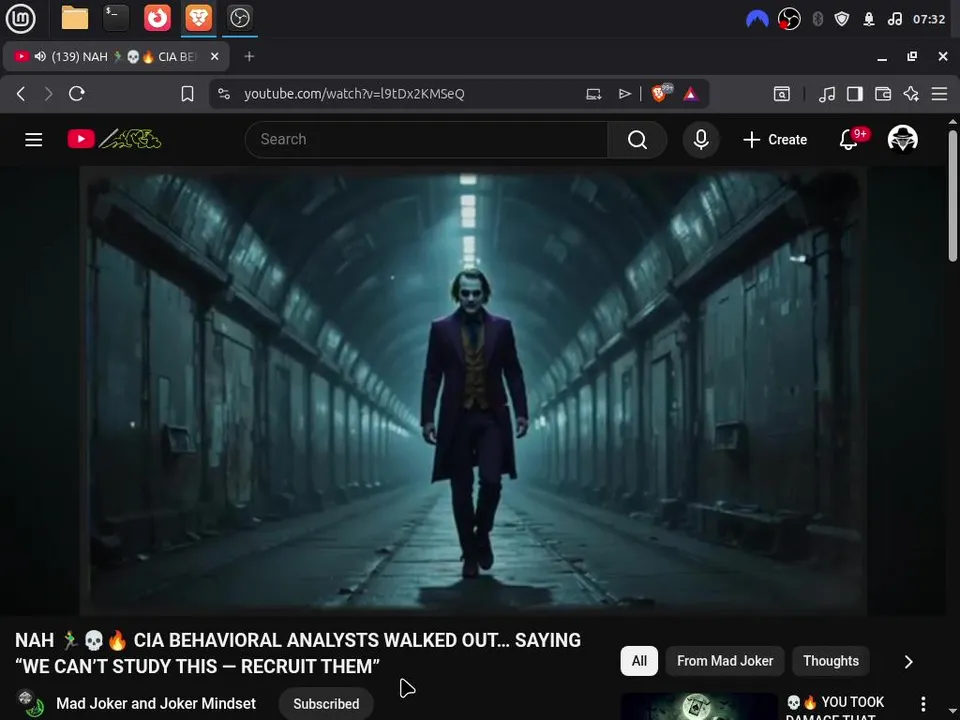960x720 pixels.
Task: Open a new browser tab
Action: coord(249,57)
